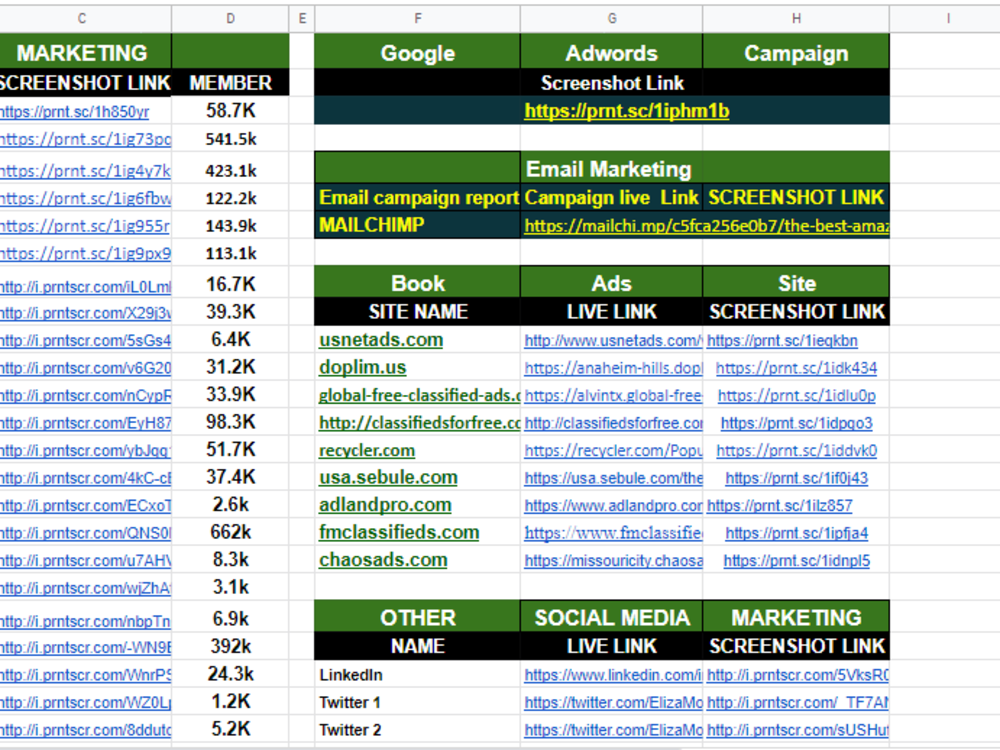
Task: Open link https://prnt.sc/1ig6fbw
Action: coord(85,198)
